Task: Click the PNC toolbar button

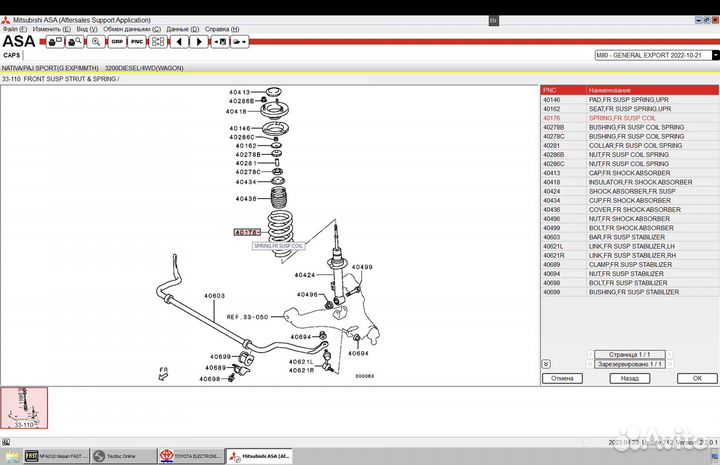Action: [137, 42]
